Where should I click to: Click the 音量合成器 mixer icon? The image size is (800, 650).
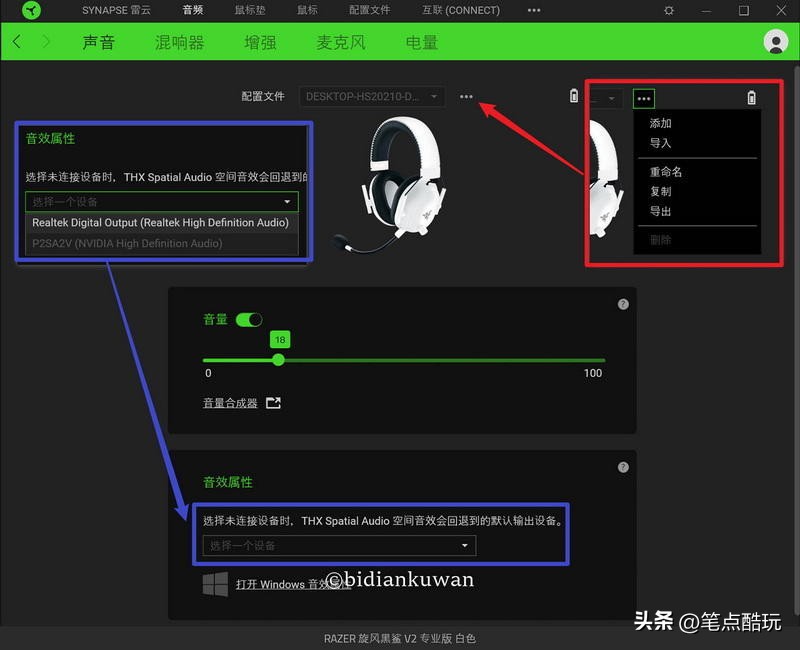click(272, 404)
